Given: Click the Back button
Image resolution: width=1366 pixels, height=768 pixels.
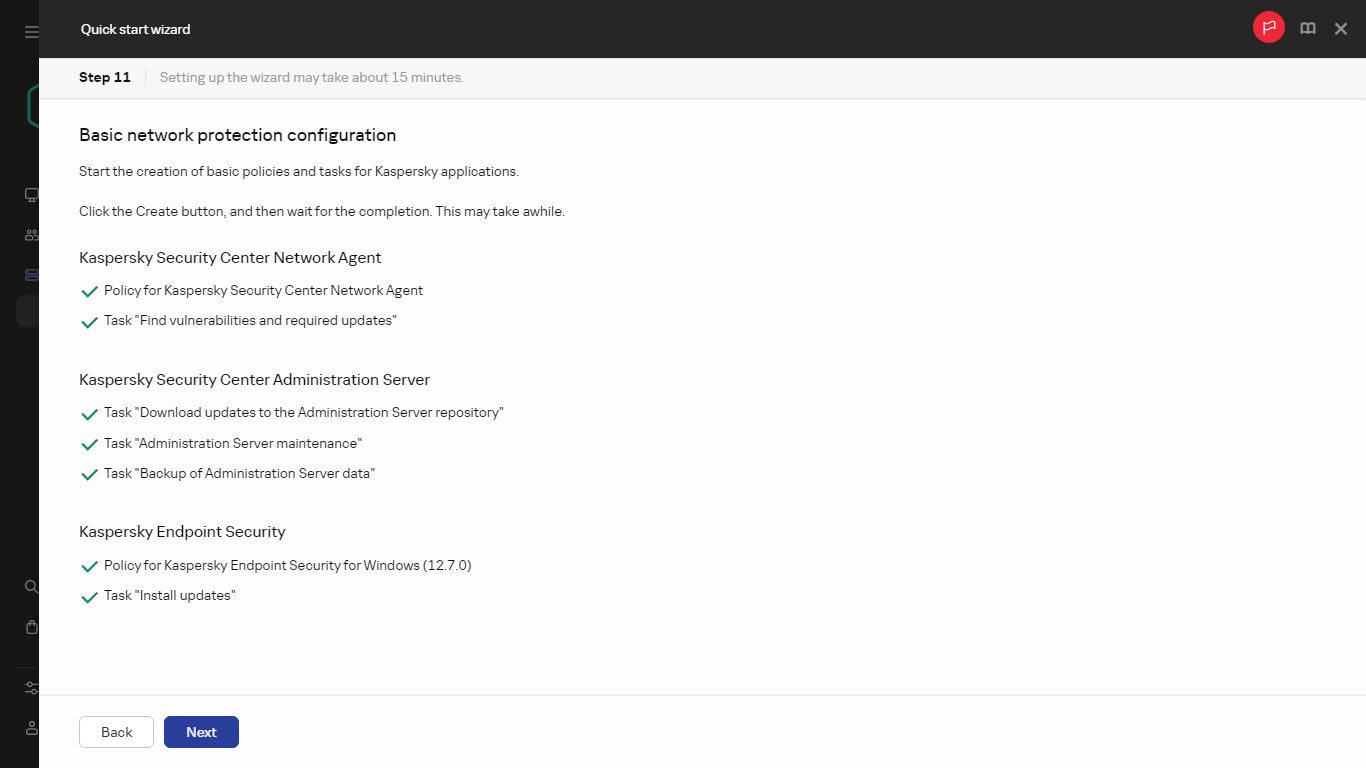Looking at the screenshot, I should (116, 731).
